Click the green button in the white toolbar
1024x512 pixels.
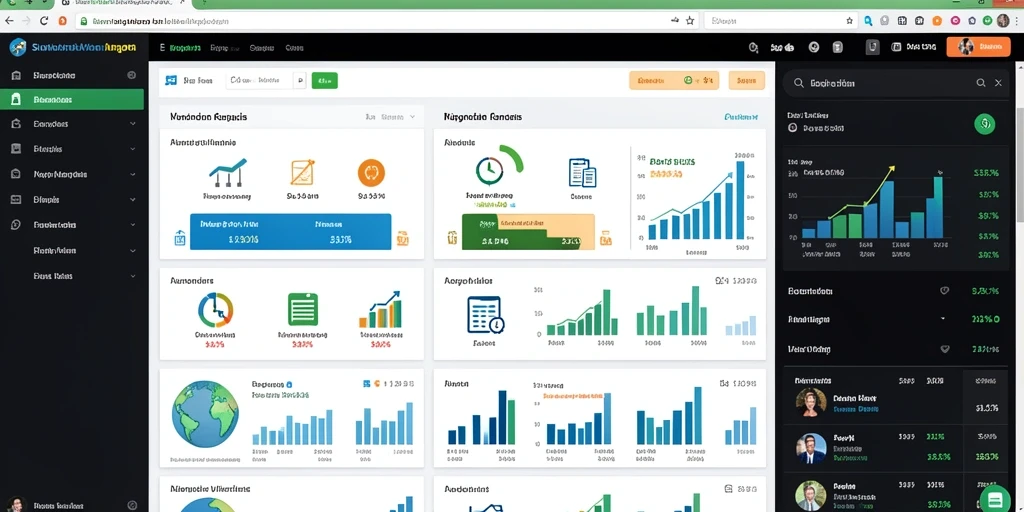(325, 80)
